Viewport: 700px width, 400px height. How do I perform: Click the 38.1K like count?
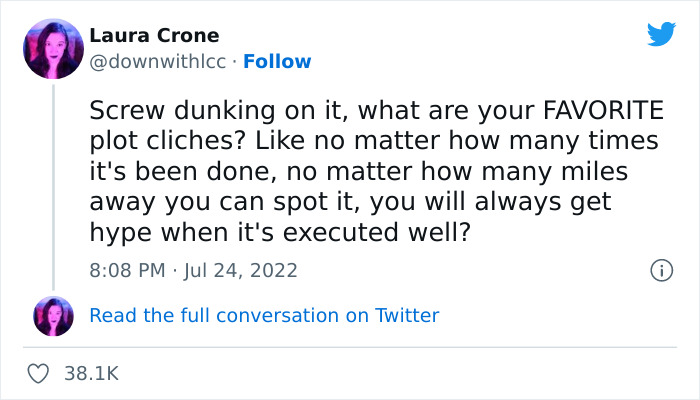92,373
